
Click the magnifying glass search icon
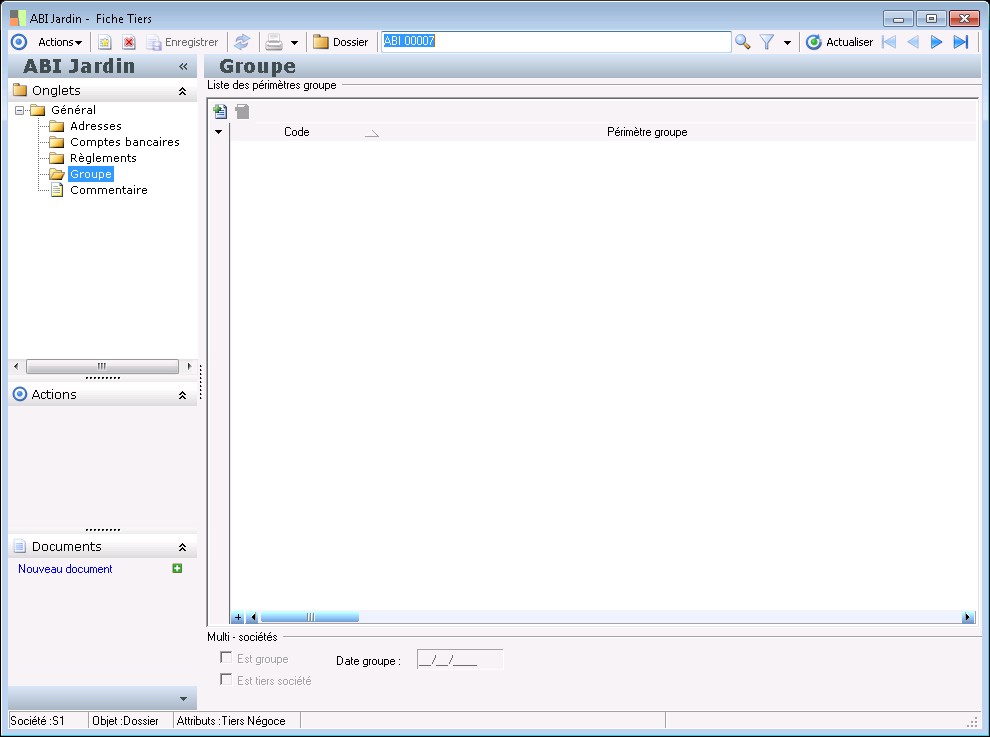point(742,42)
